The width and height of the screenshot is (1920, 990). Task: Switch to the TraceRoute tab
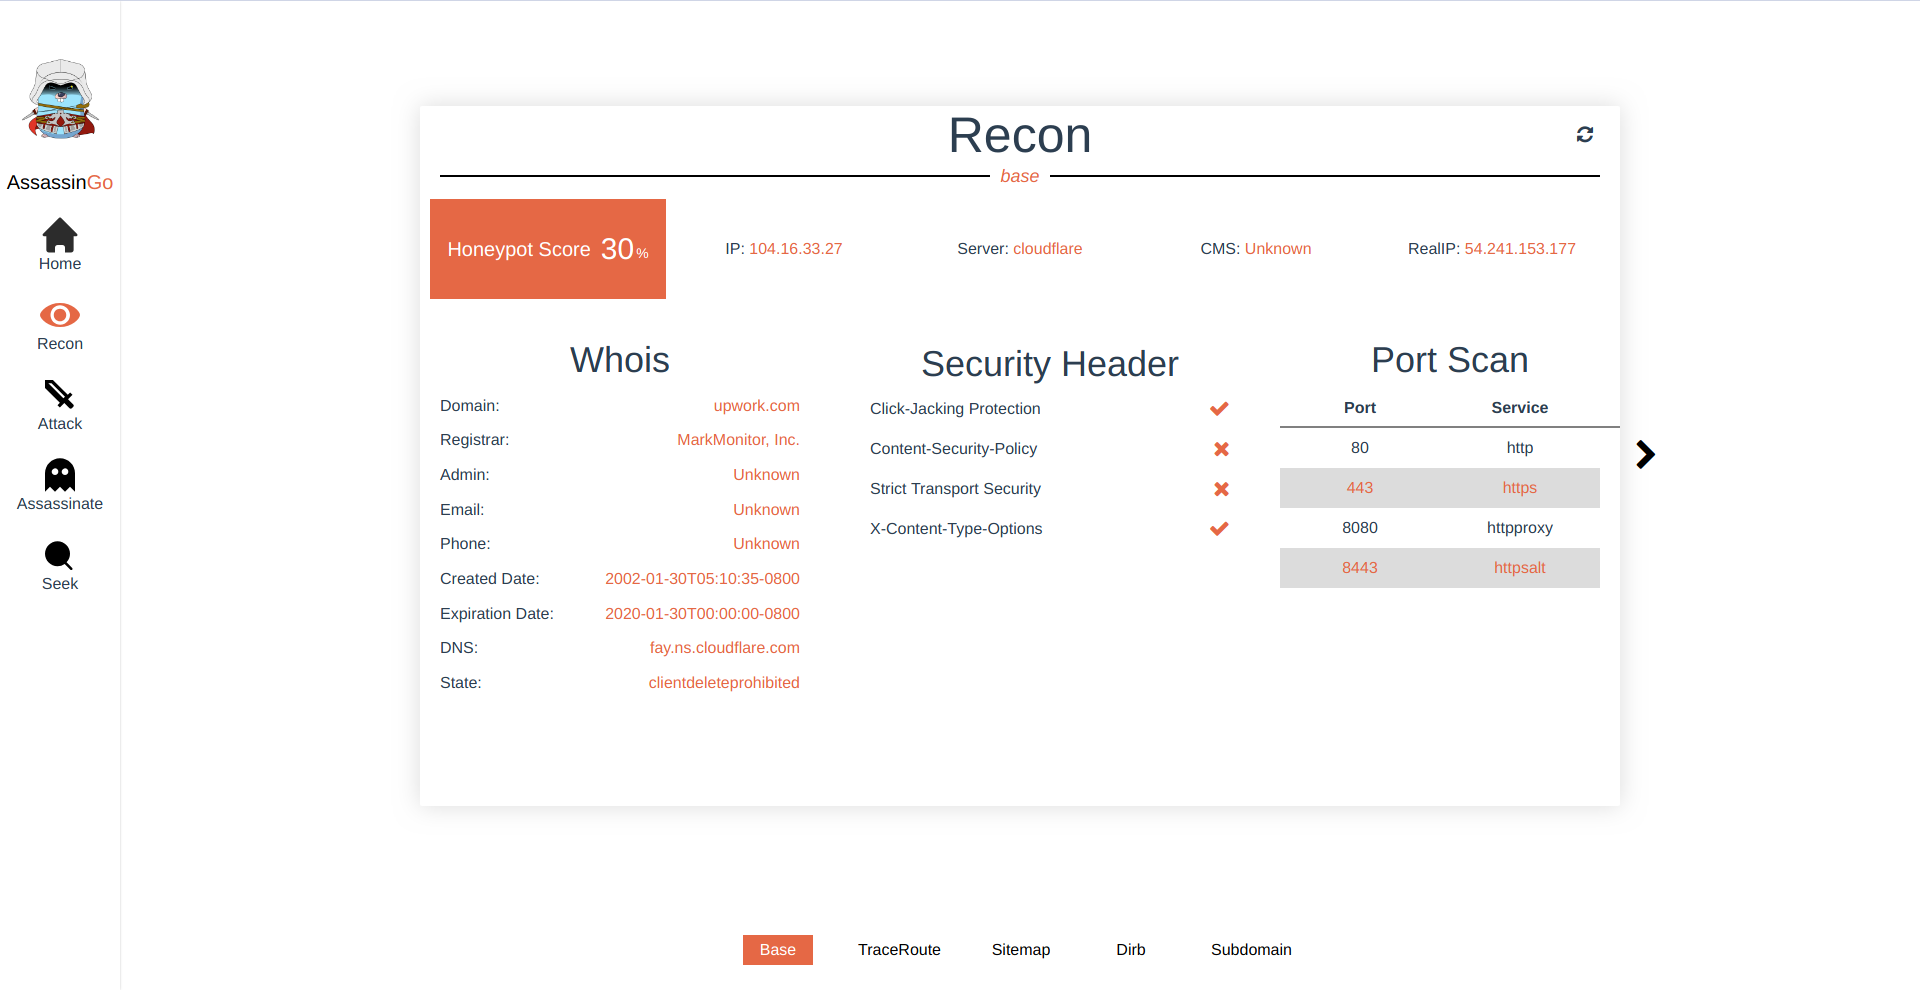[899, 950]
